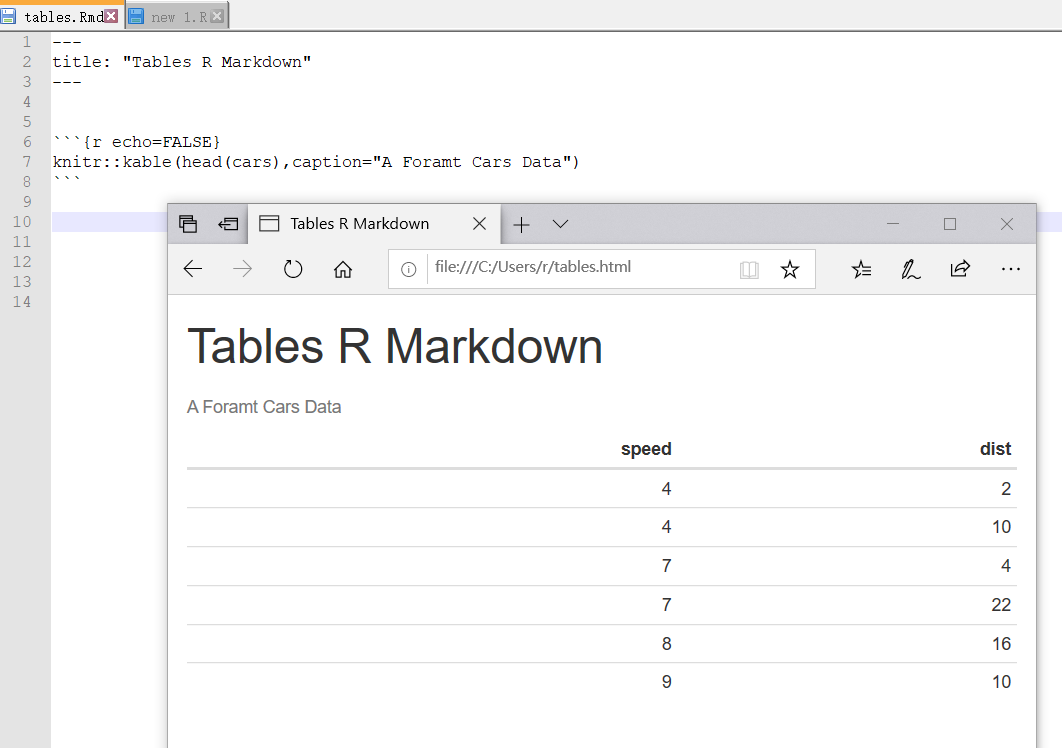Viewport: 1062px width, 748px height.
Task: Open a new browser tab with plus
Action: coord(522,224)
